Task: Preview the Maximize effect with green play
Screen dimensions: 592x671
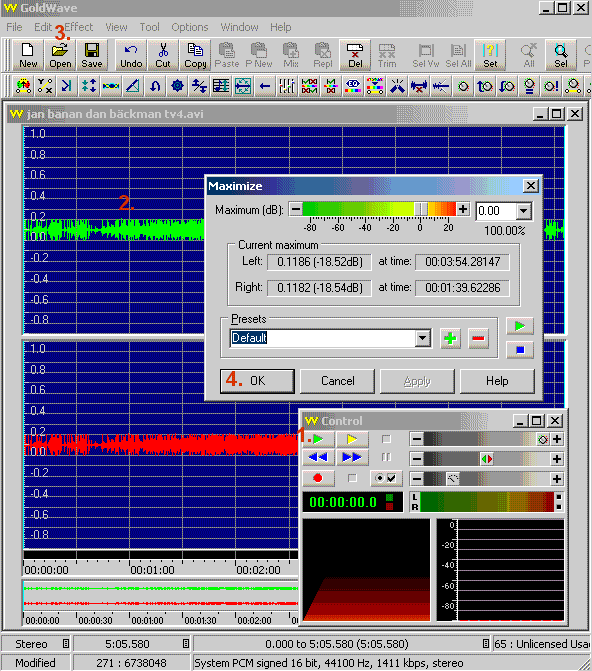Action: 520,327
